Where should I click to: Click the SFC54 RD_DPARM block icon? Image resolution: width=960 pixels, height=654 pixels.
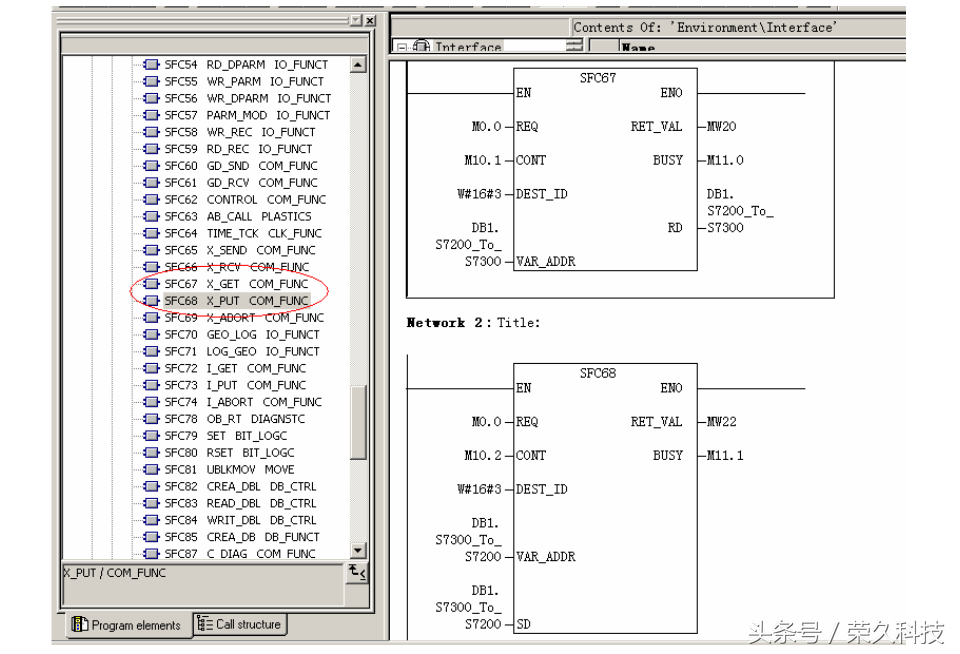152,65
